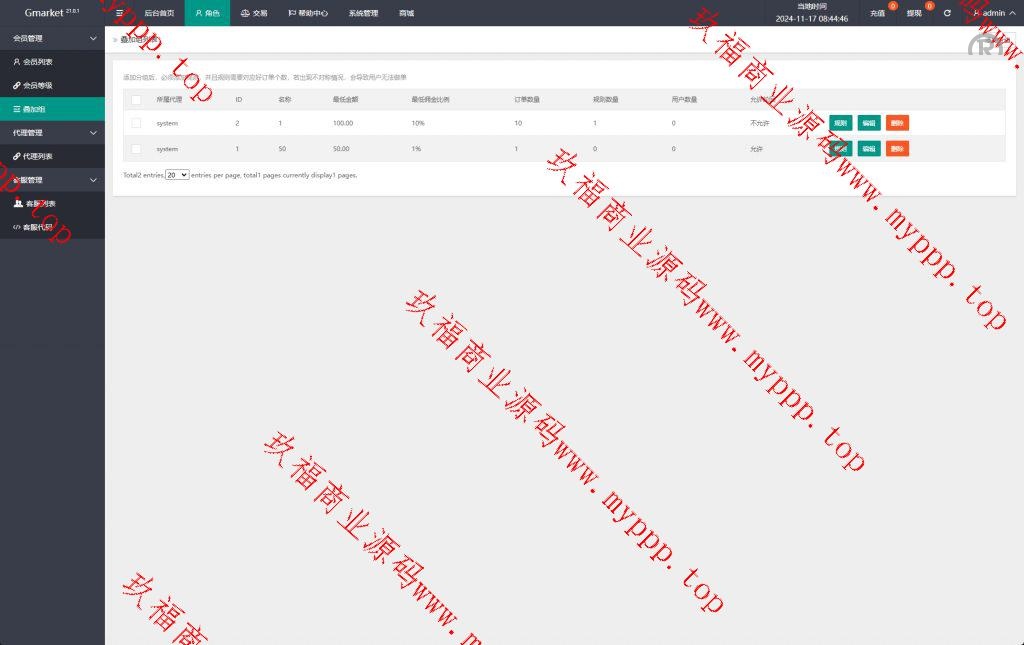Tick the select-all checkbox in table header
The image size is (1024, 645).
(x=136, y=100)
